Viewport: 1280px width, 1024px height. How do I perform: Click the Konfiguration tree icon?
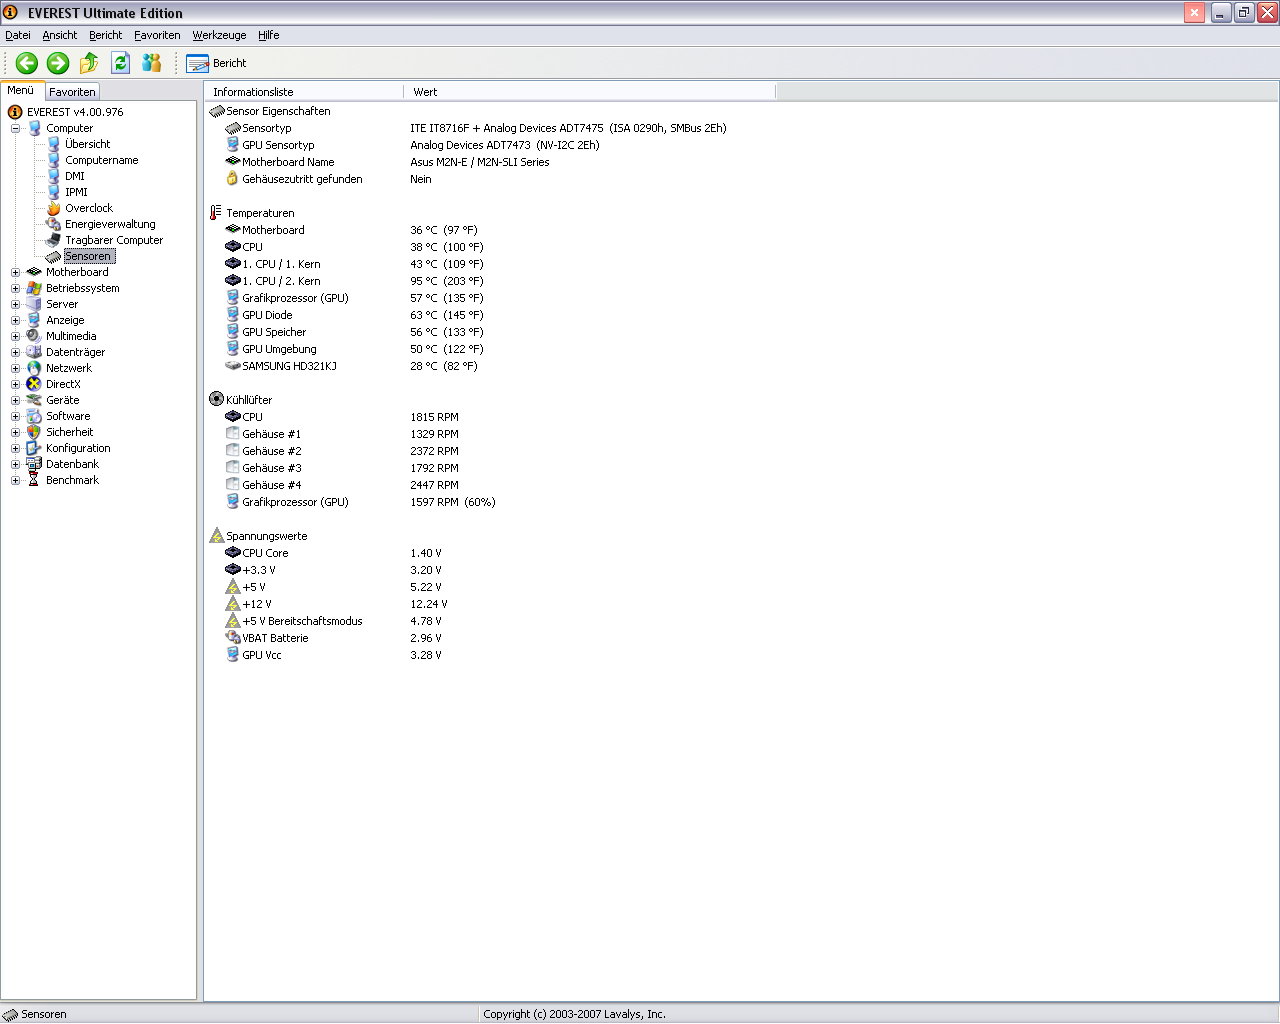[x=34, y=448]
